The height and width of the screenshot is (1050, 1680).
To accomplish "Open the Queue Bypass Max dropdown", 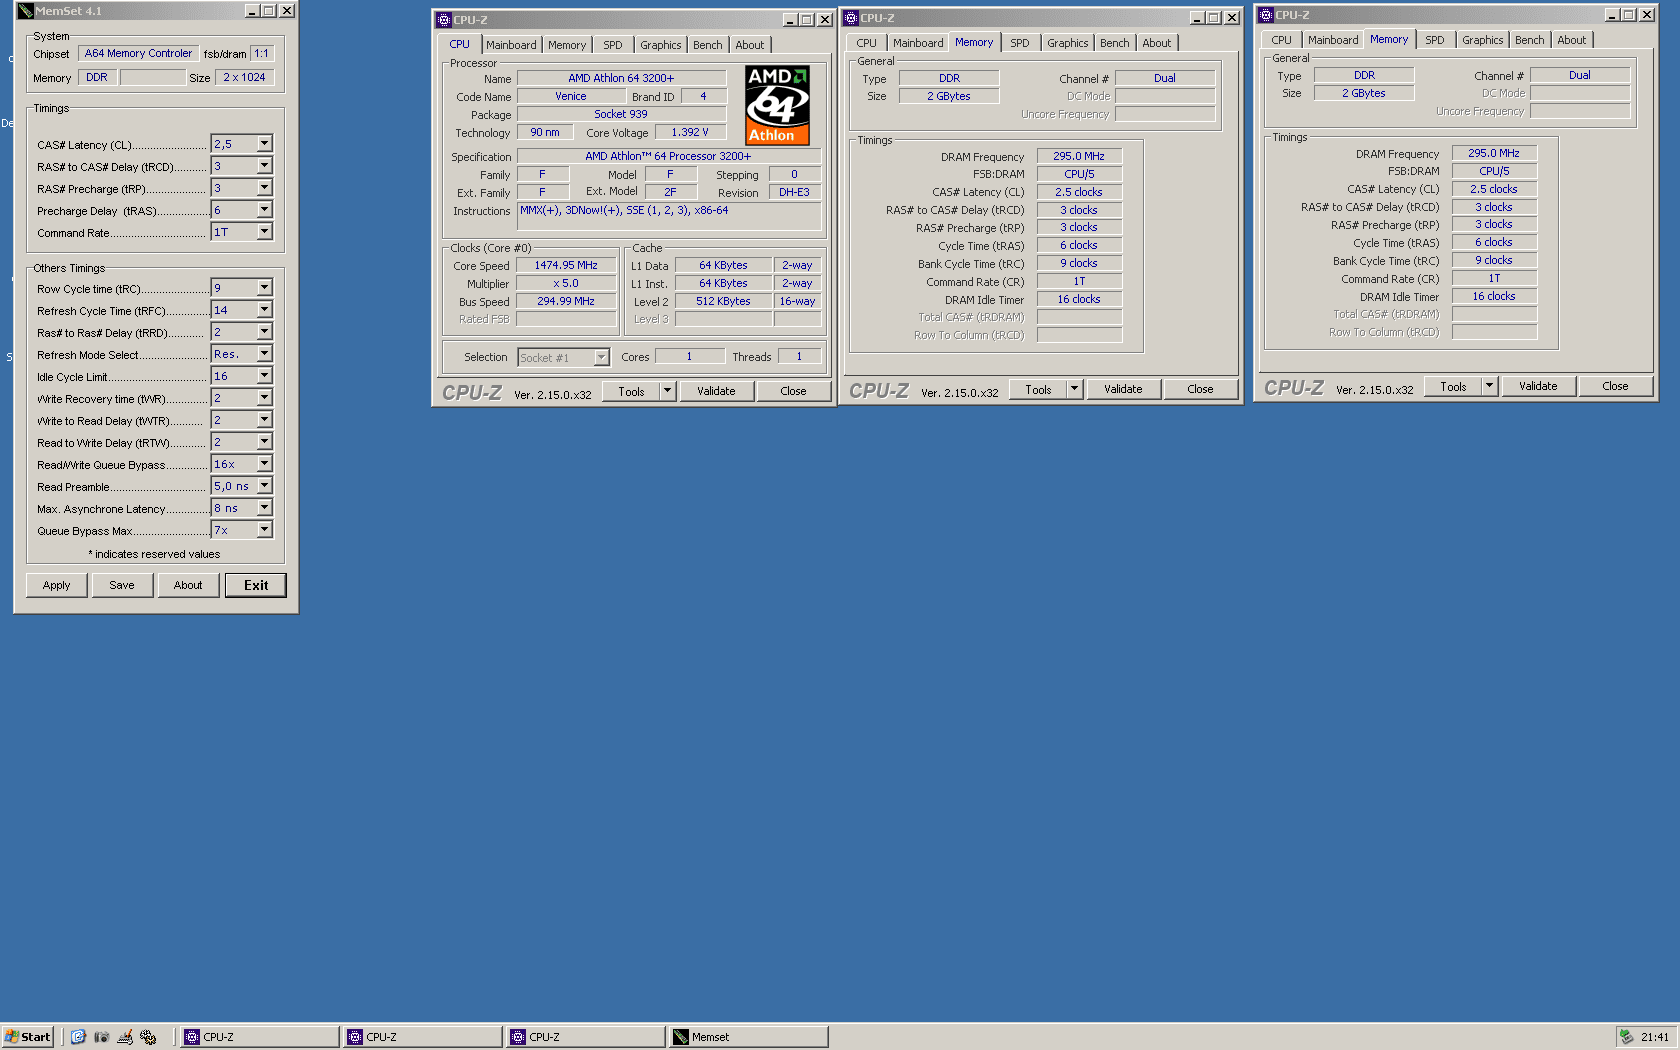I will (x=265, y=530).
